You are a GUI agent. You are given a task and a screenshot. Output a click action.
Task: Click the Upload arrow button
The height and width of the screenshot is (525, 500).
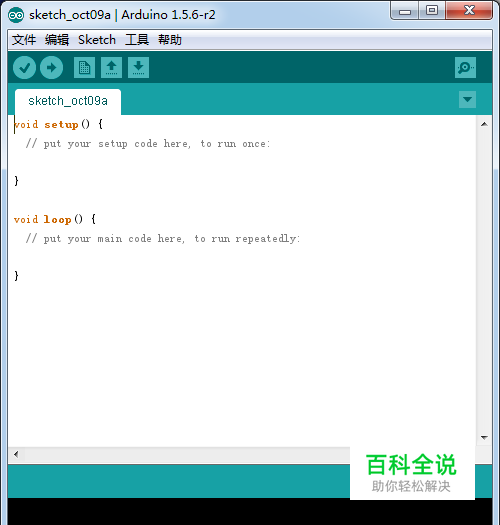(51, 68)
